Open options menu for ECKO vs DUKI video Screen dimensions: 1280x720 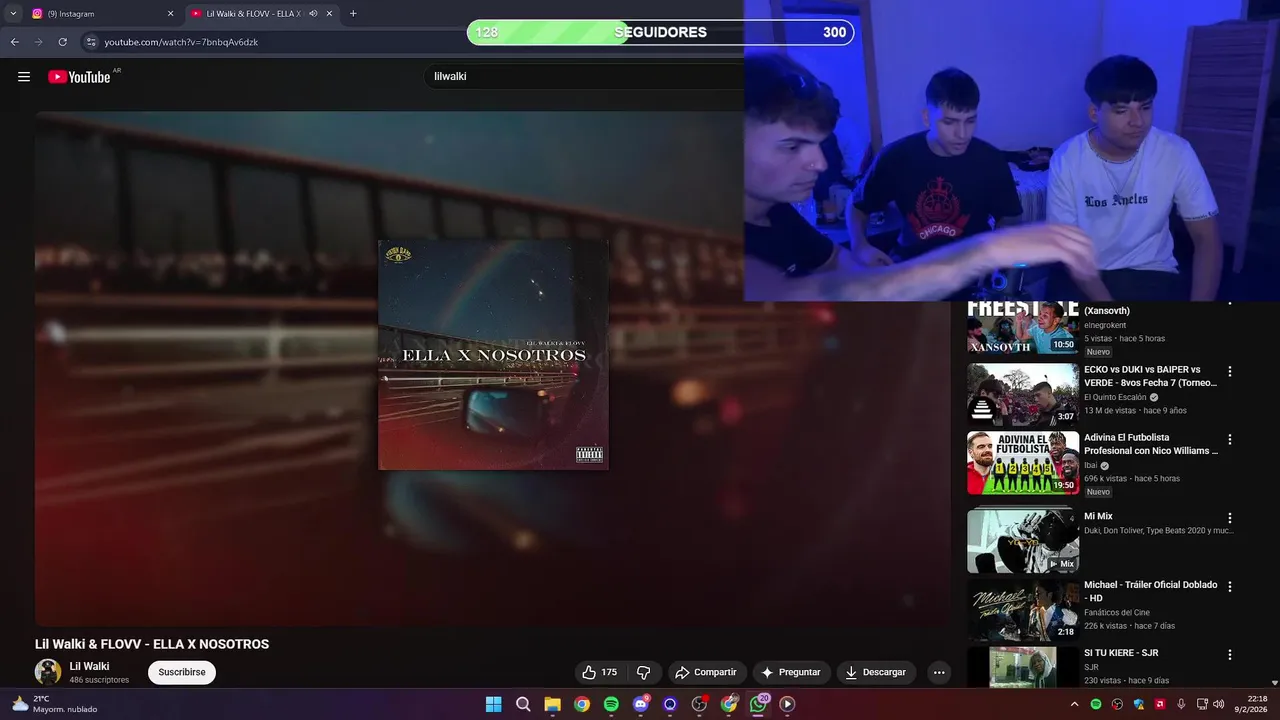click(1230, 371)
